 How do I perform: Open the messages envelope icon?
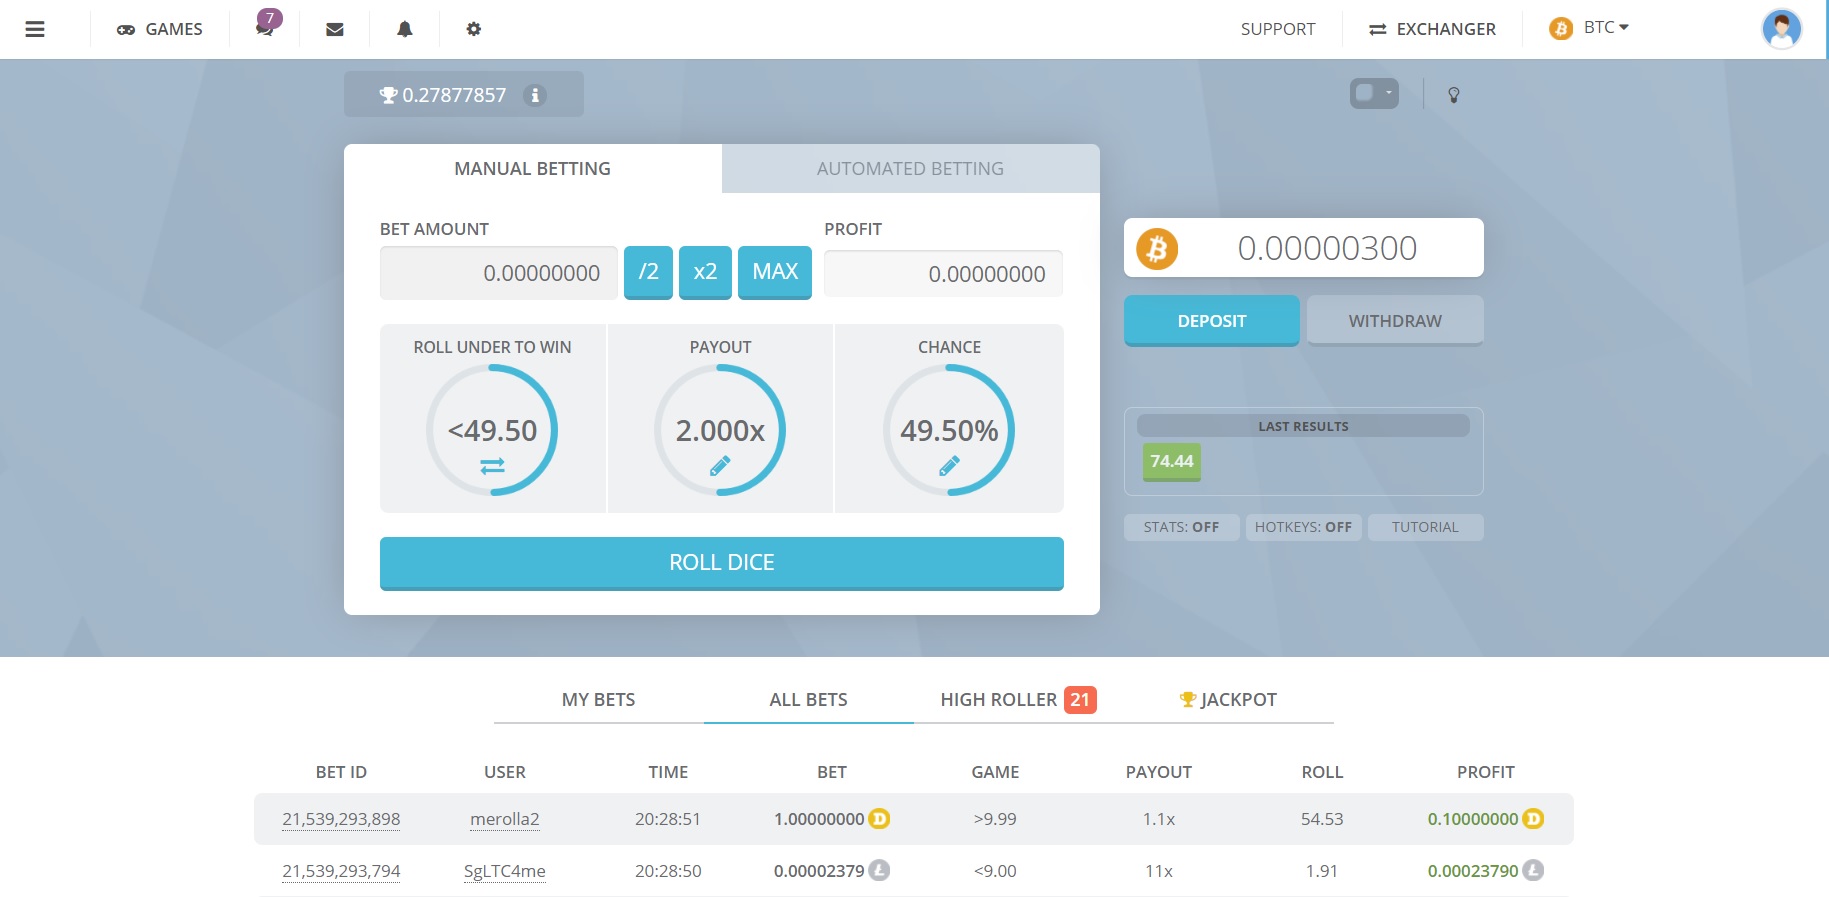pos(335,29)
